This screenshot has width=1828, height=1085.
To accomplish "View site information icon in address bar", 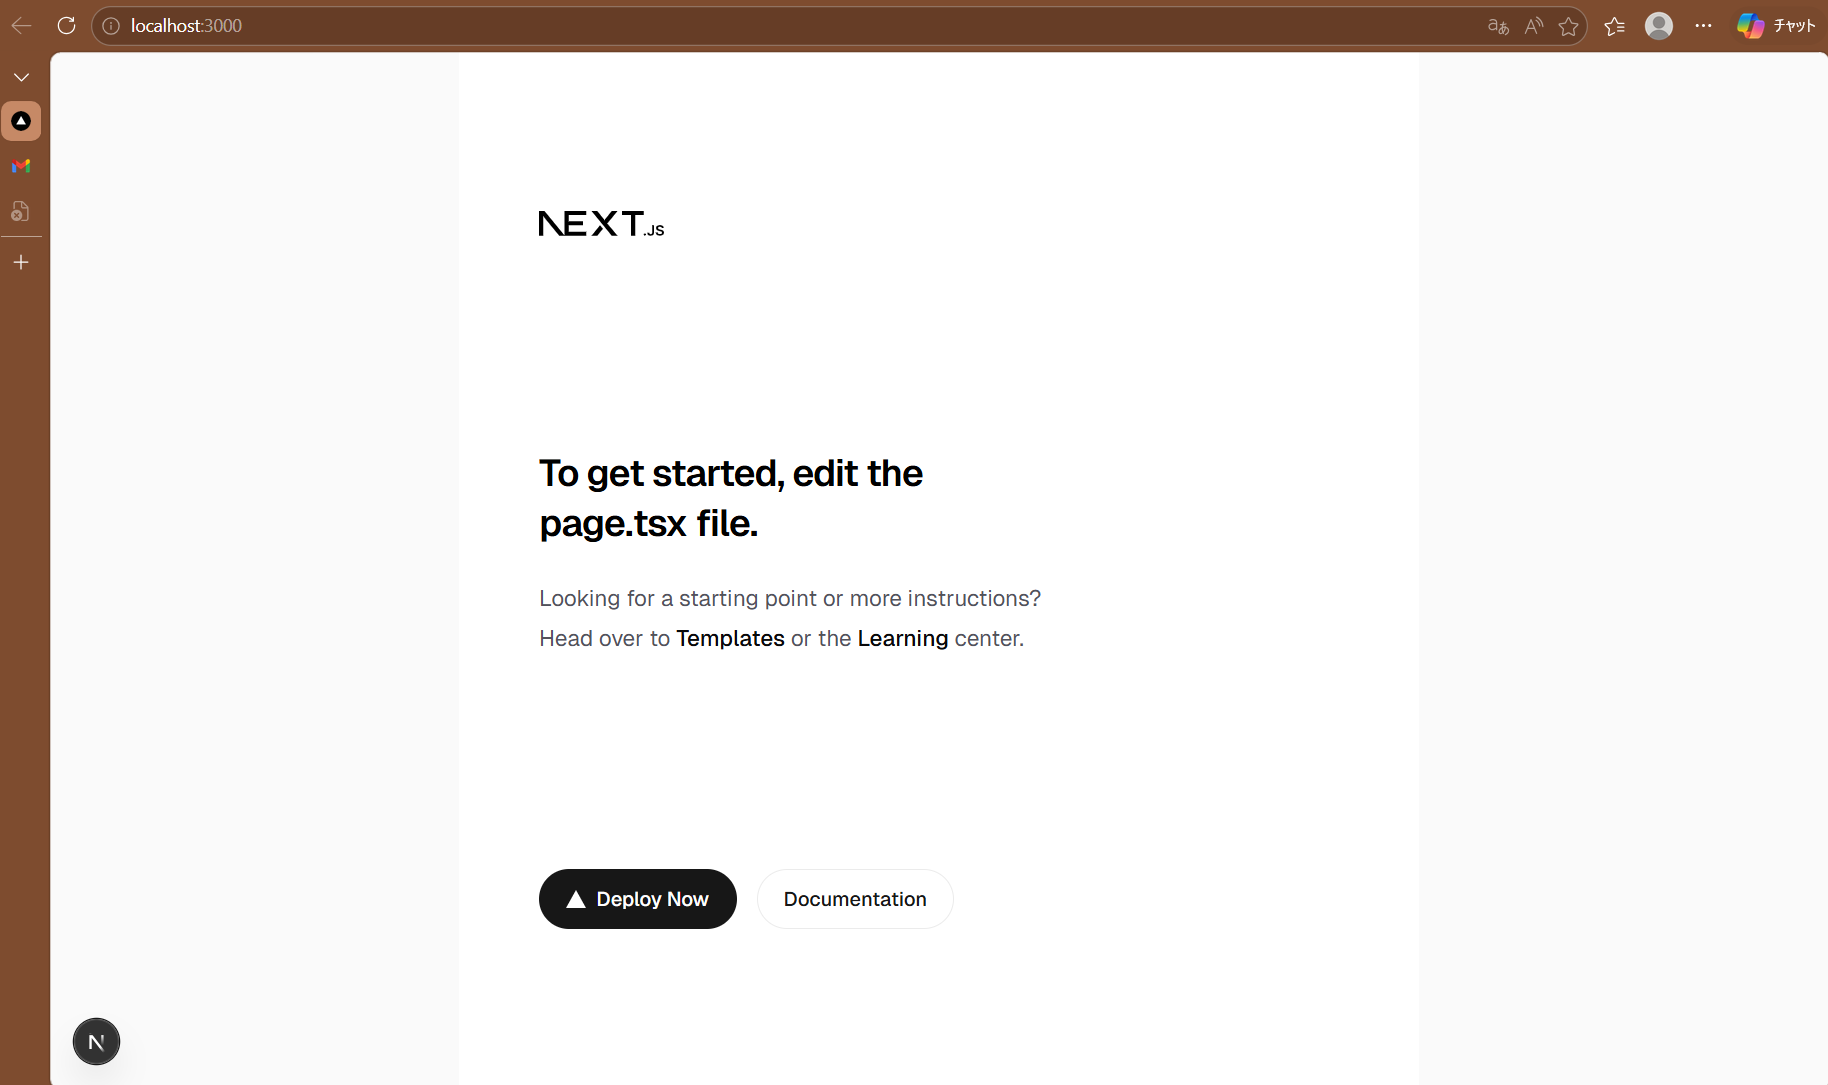I will pyautogui.click(x=111, y=26).
